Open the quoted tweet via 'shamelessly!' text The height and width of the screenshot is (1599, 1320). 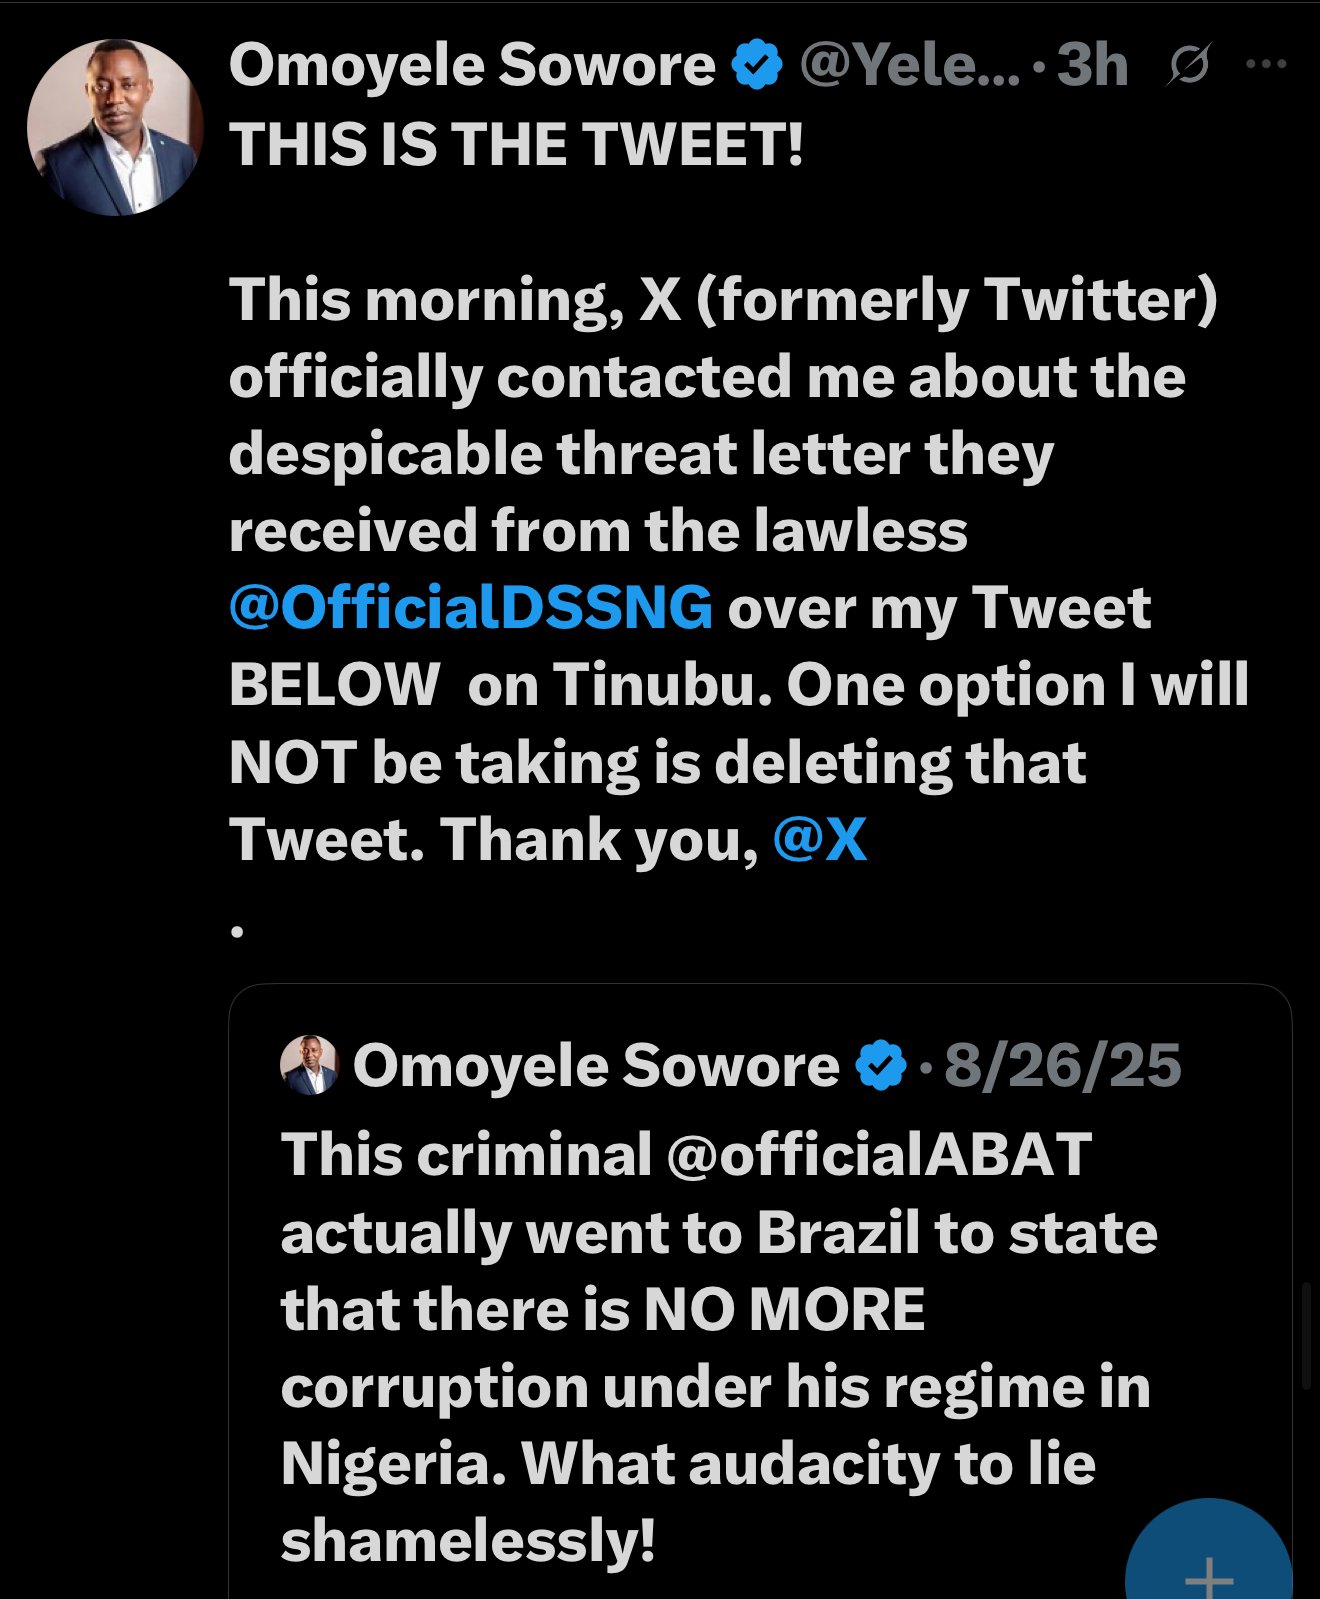coord(468,1541)
